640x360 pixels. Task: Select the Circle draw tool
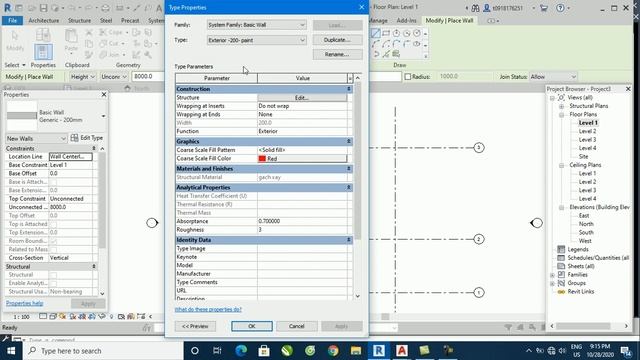point(417,33)
